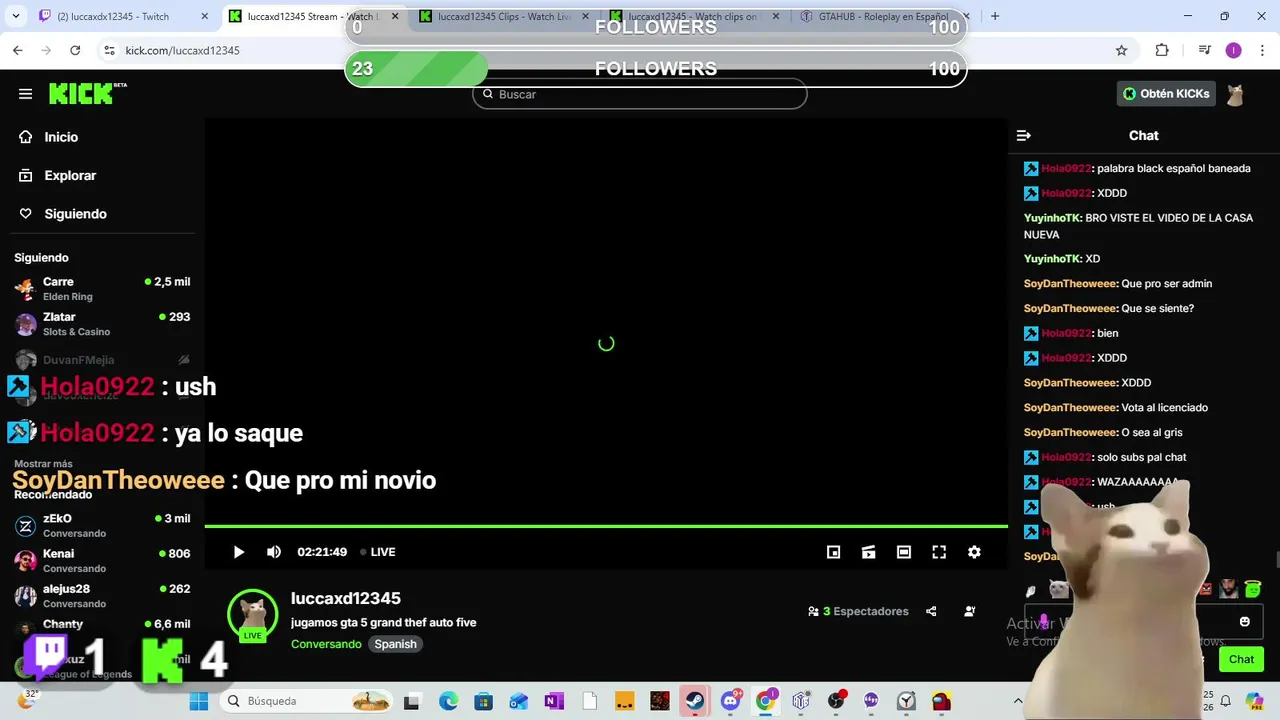
Task: Play the stream with the play button
Action: point(238,552)
